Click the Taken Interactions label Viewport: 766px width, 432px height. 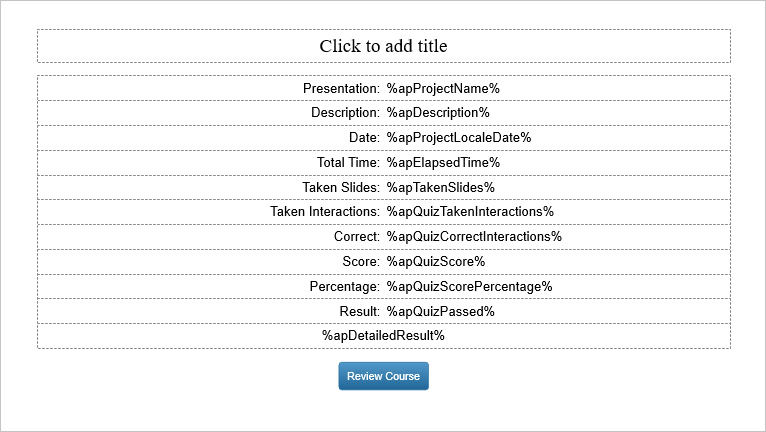click(x=325, y=211)
